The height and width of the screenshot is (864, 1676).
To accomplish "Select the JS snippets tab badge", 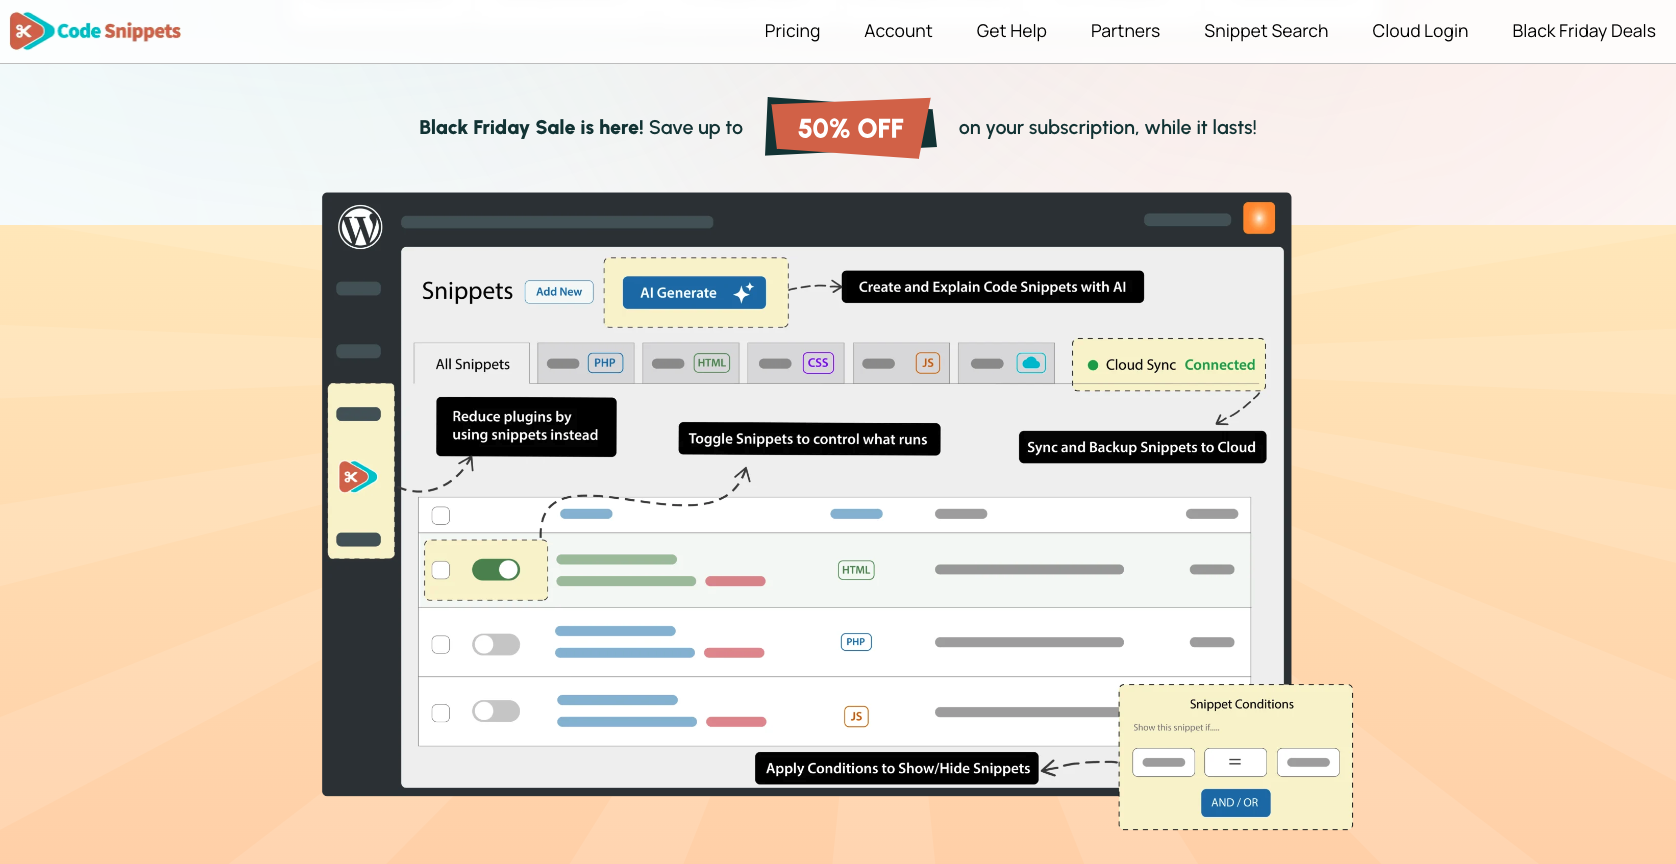I will (928, 363).
